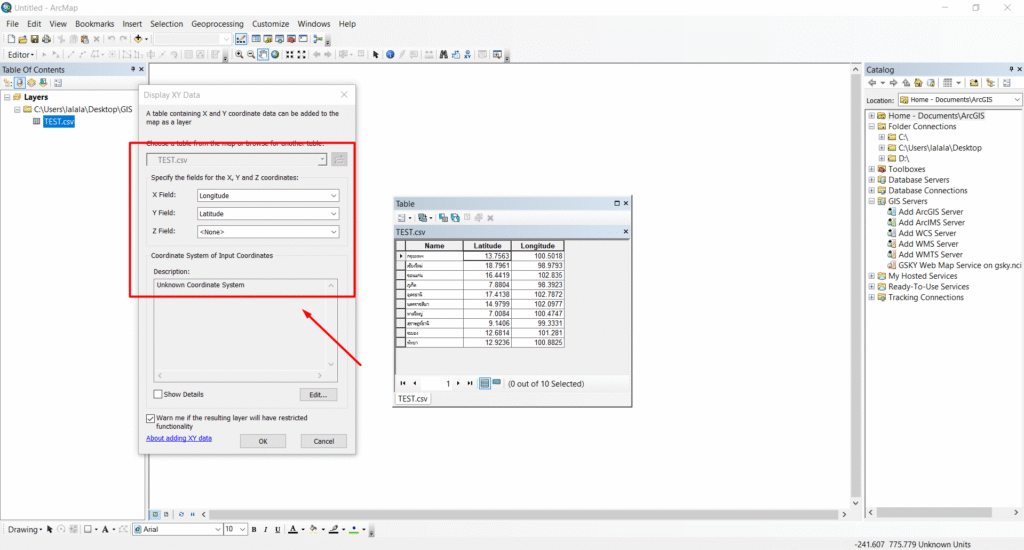Select TEST.csv in Table Of Contents
The image size is (1024, 550).
pyautogui.click(x=59, y=121)
